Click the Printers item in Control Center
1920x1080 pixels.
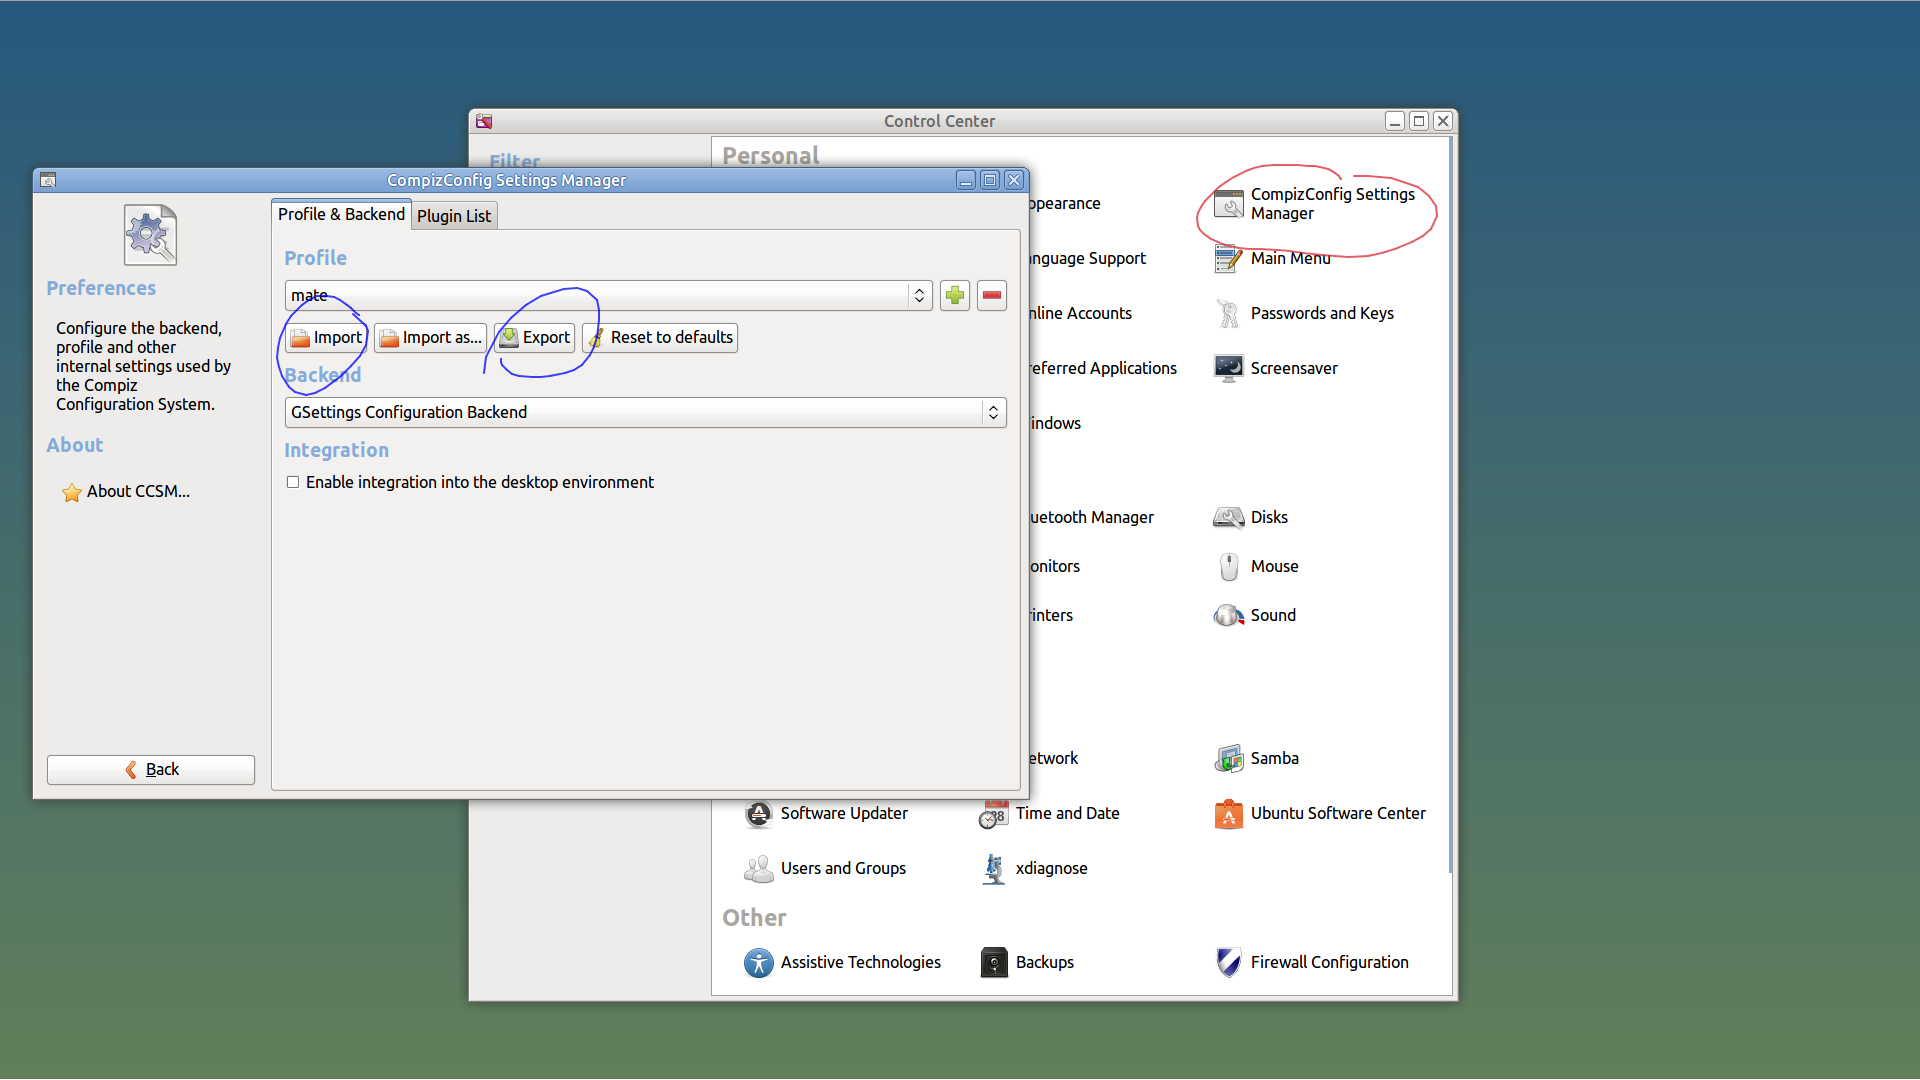(x=1051, y=615)
